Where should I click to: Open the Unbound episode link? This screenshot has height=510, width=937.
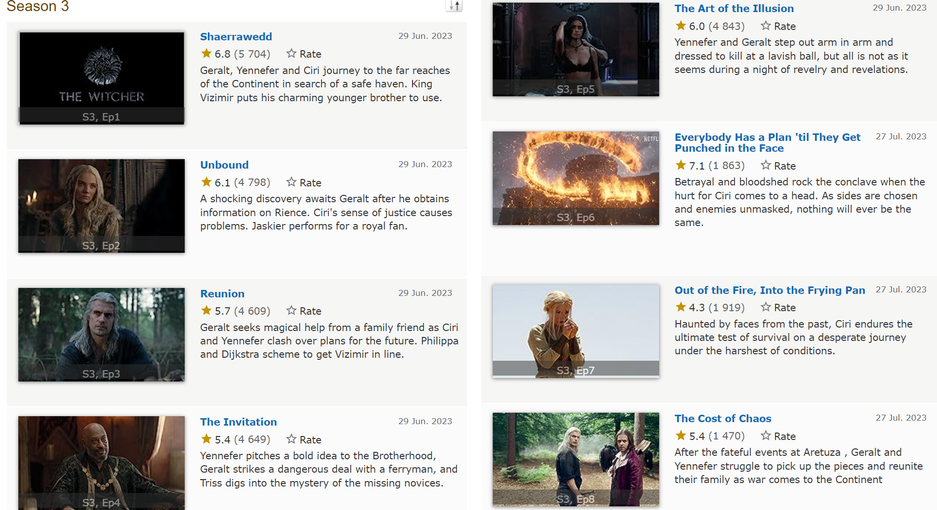224,165
